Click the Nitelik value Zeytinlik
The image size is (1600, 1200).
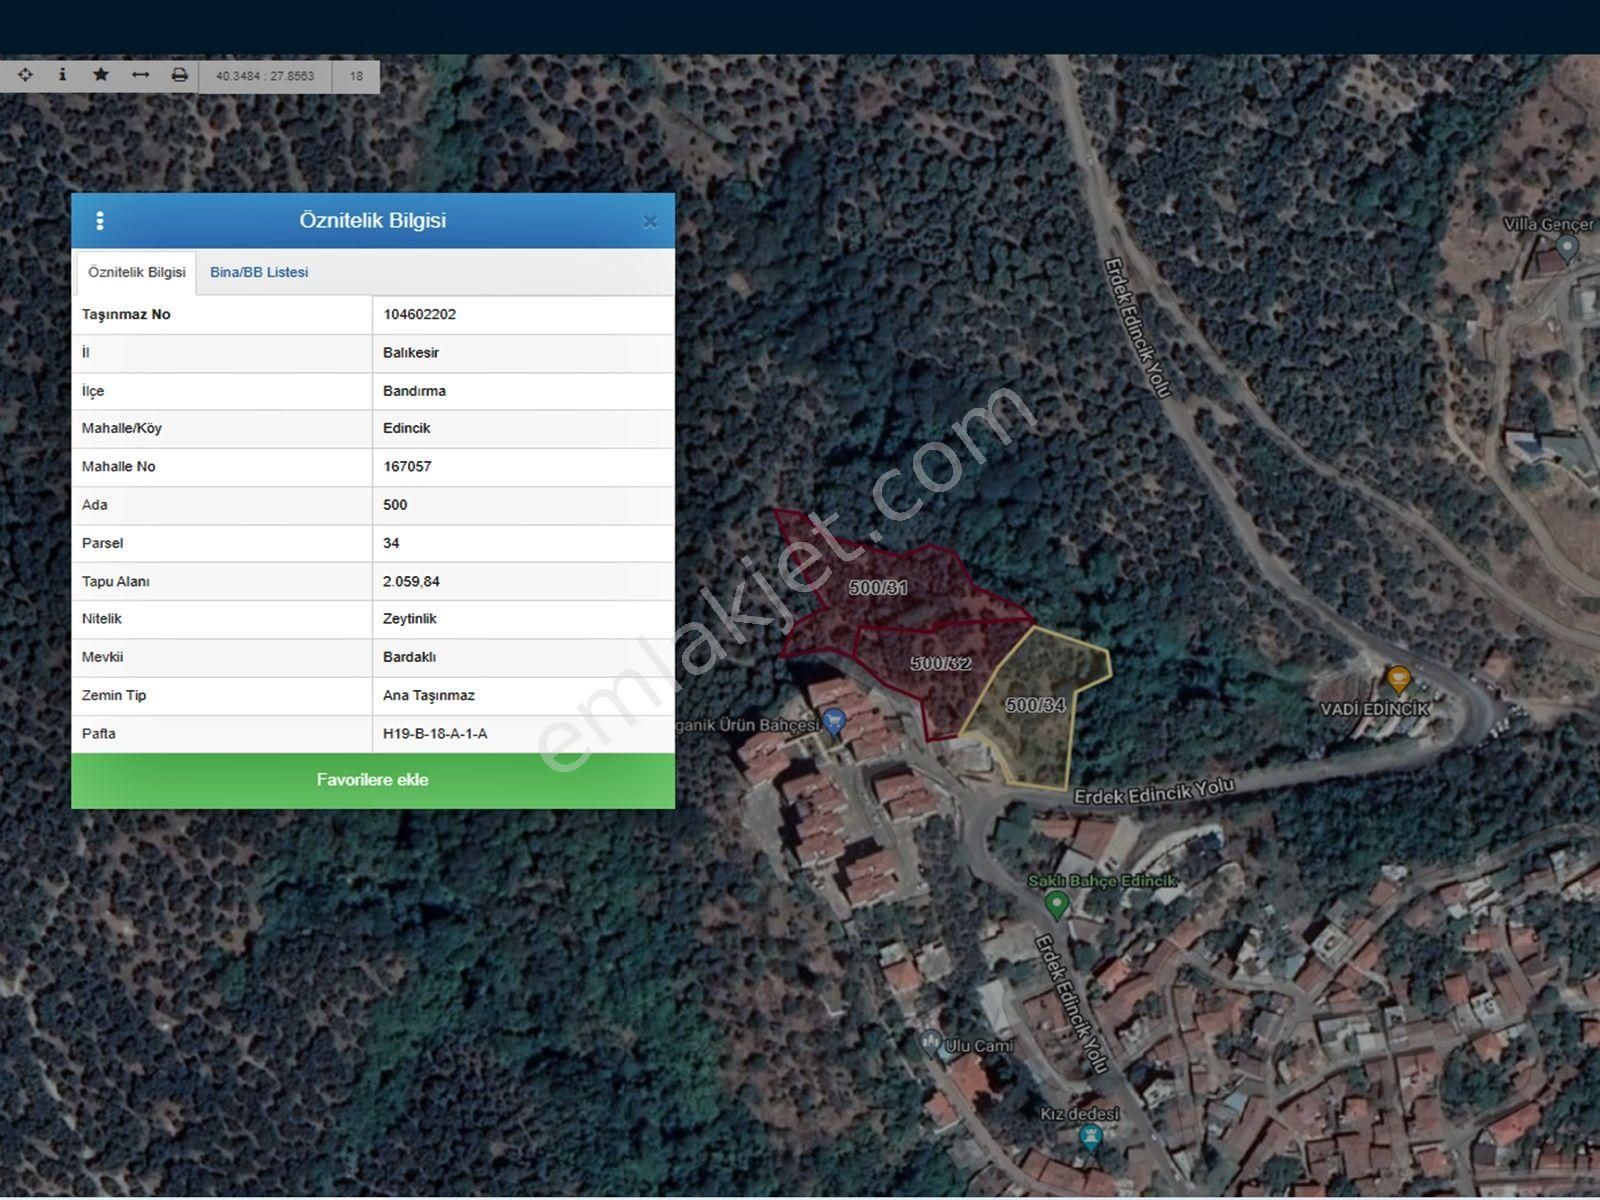point(410,619)
